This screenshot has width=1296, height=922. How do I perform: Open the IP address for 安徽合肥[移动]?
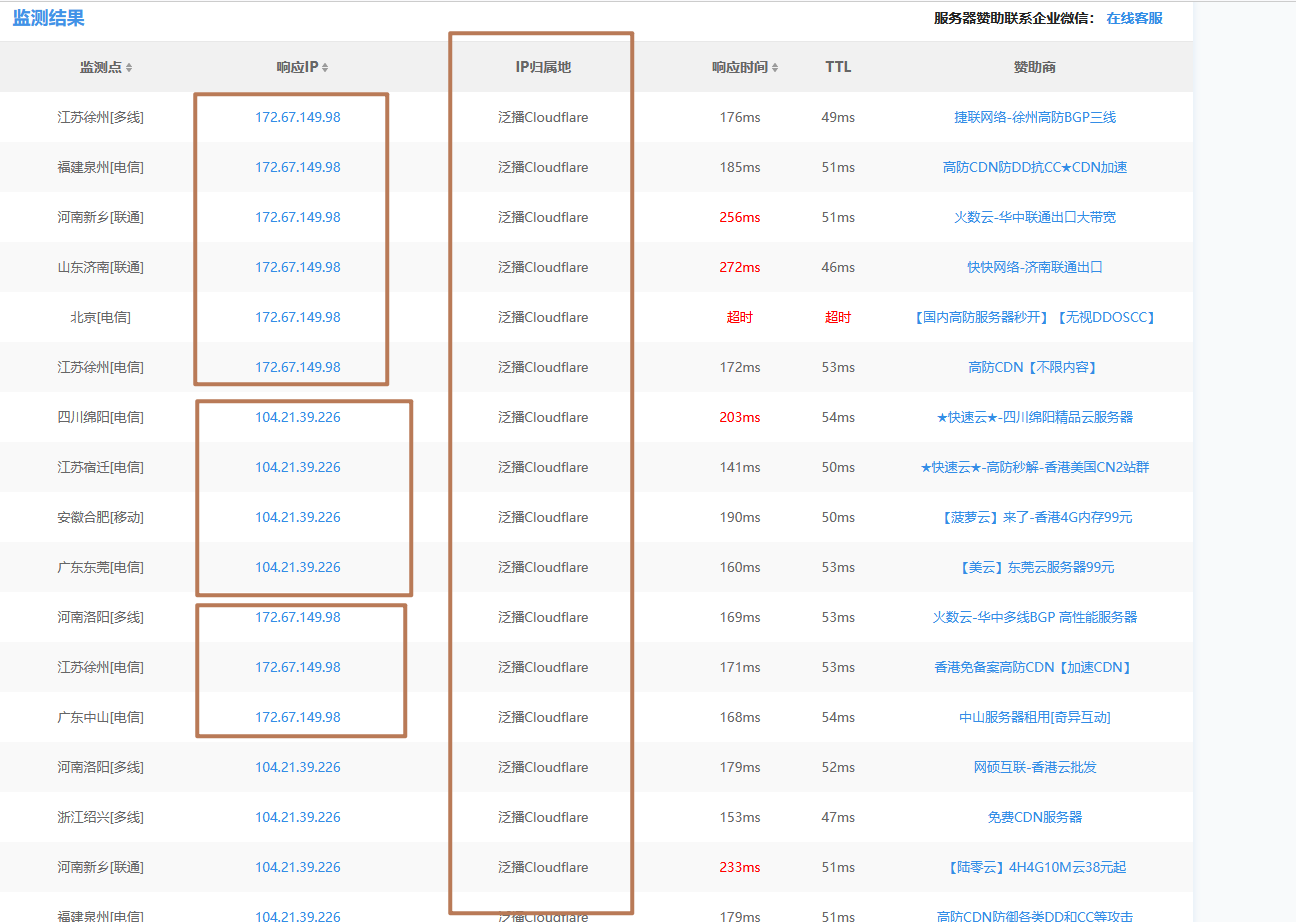point(297,517)
